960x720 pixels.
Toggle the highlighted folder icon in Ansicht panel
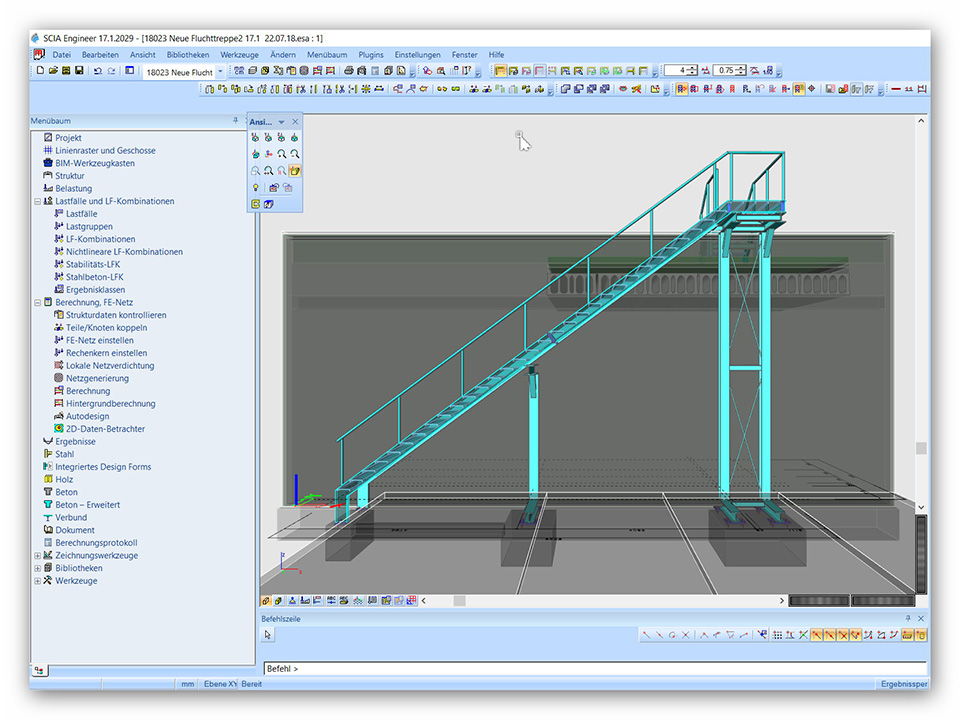295,171
